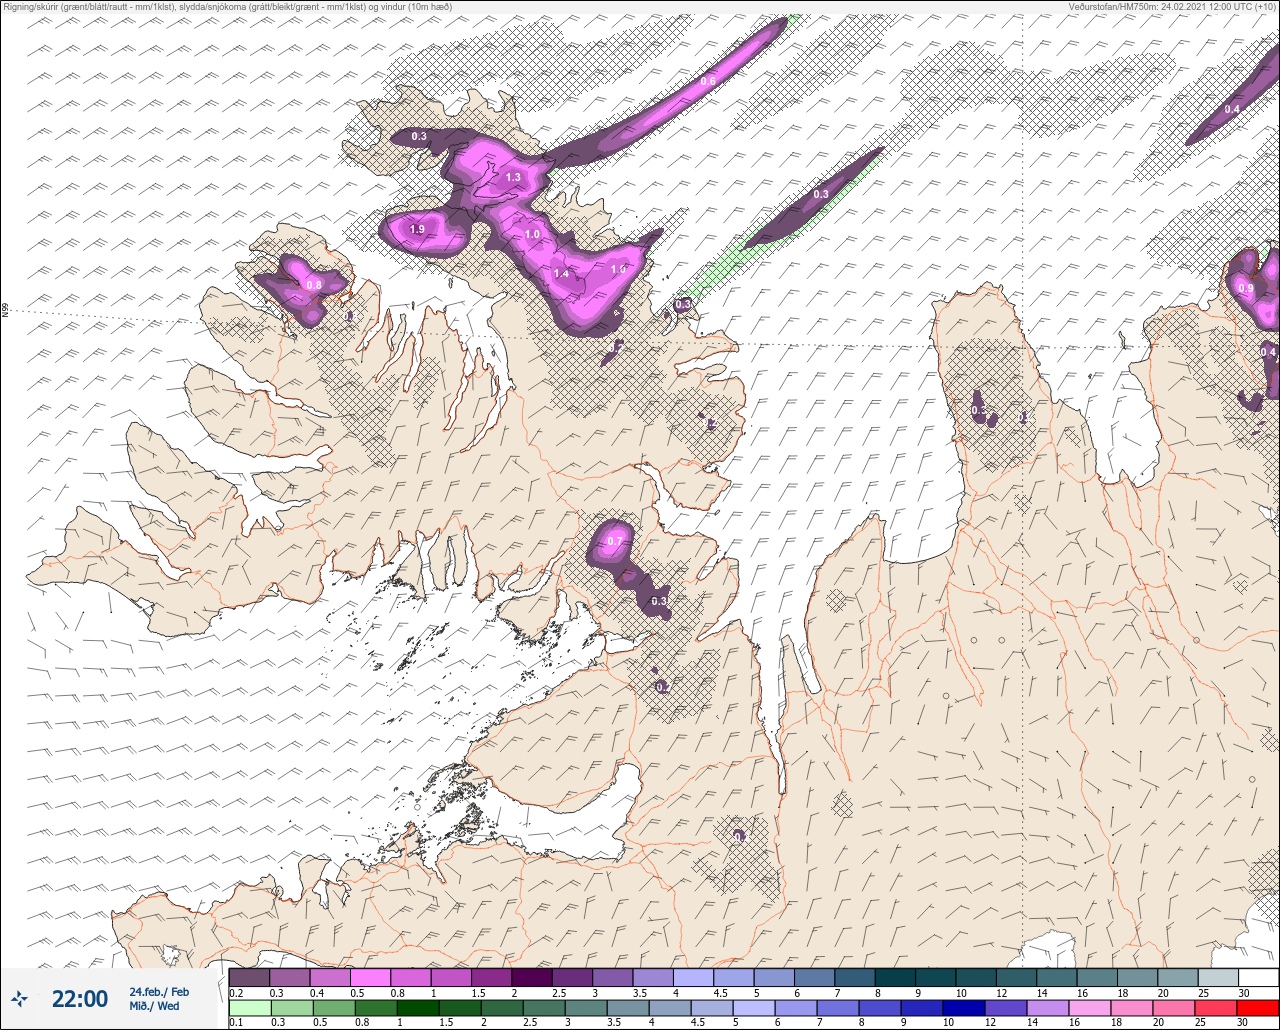
Task: Select the date text '24.feb./ Feb'
Action: click(x=159, y=991)
